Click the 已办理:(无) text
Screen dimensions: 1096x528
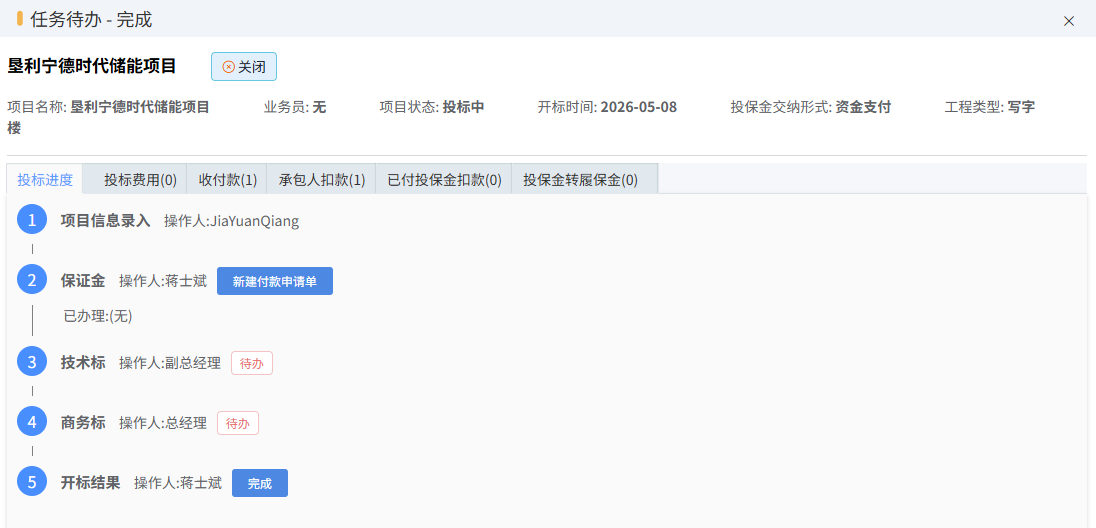point(98,316)
